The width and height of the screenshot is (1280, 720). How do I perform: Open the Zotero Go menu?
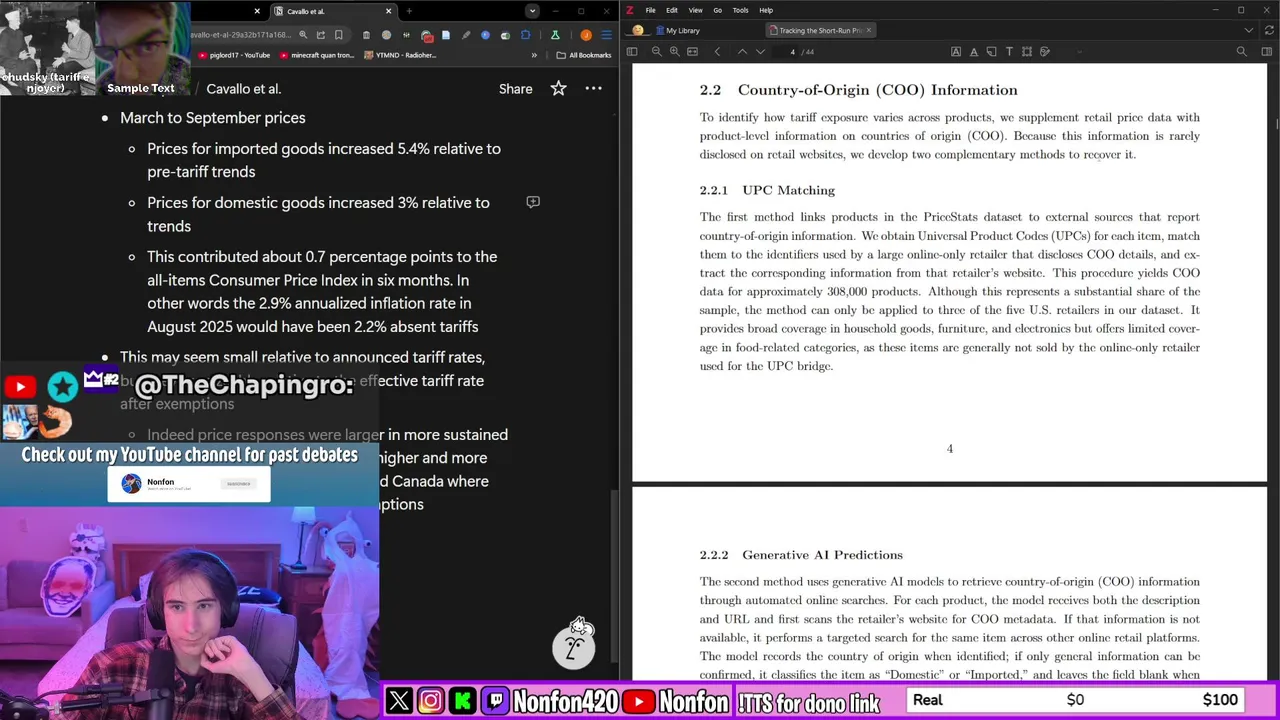(717, 10)
